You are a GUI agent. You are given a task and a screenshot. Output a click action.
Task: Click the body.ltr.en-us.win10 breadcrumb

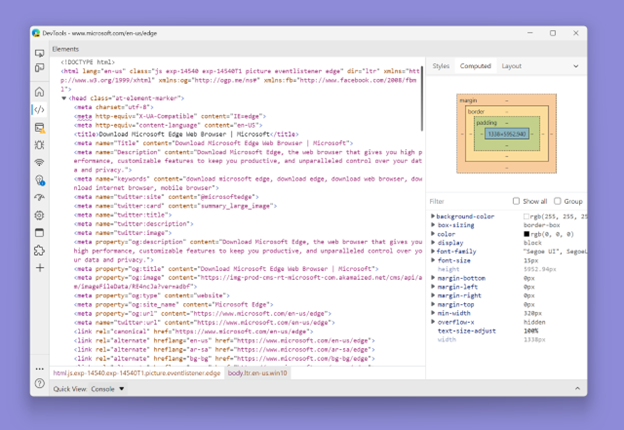click(258, 373)
